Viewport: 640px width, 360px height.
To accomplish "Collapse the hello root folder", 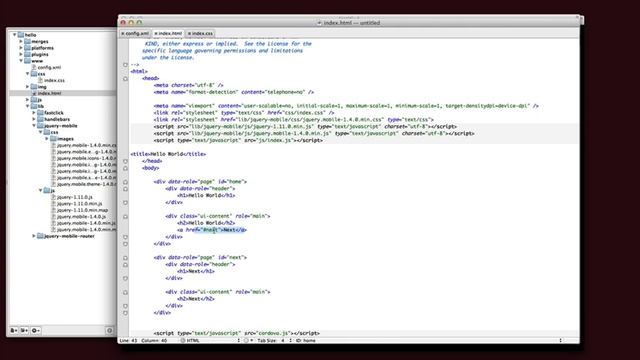I will [15, 35].
